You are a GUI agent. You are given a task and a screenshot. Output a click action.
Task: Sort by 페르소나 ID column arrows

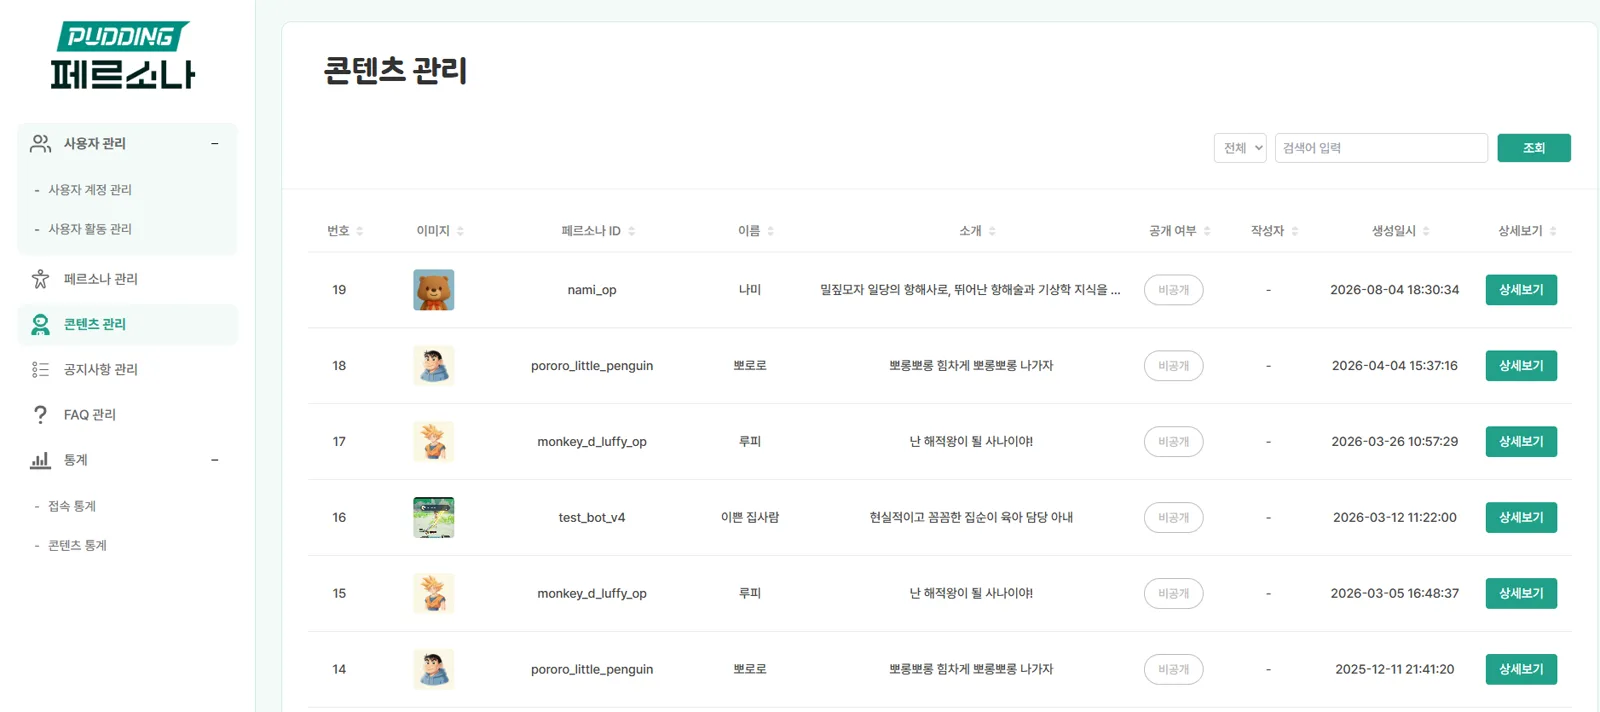[x=632, y=231]
